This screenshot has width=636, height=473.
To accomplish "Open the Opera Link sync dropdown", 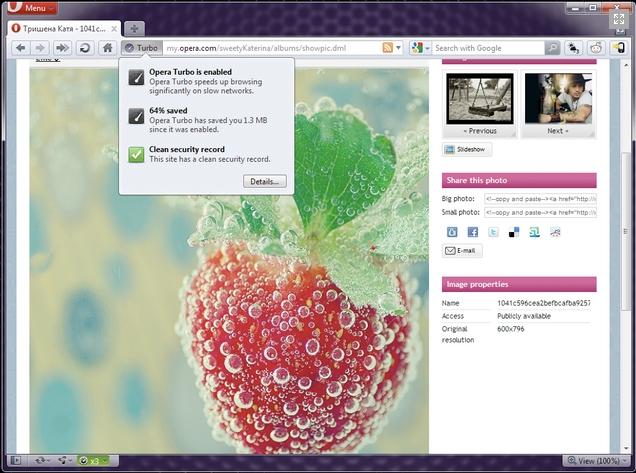I will click(42, 460).
